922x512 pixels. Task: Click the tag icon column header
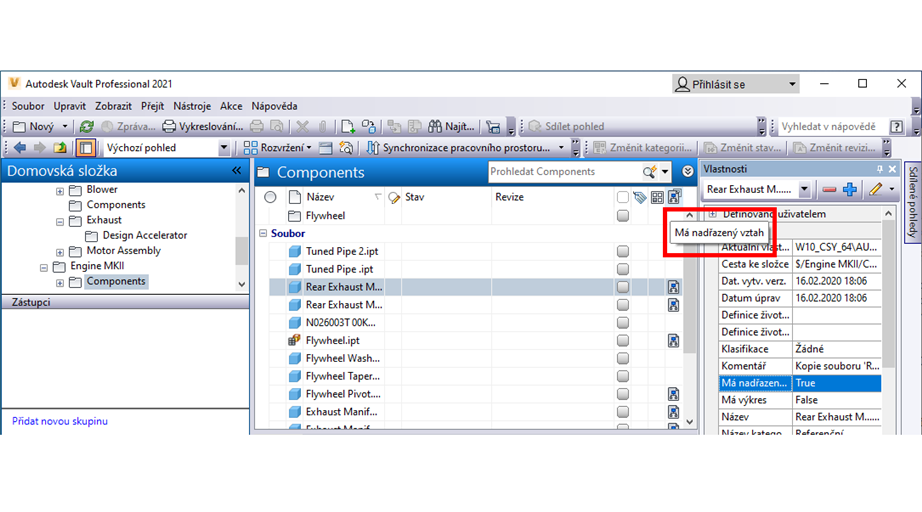(x=640, y=198)
